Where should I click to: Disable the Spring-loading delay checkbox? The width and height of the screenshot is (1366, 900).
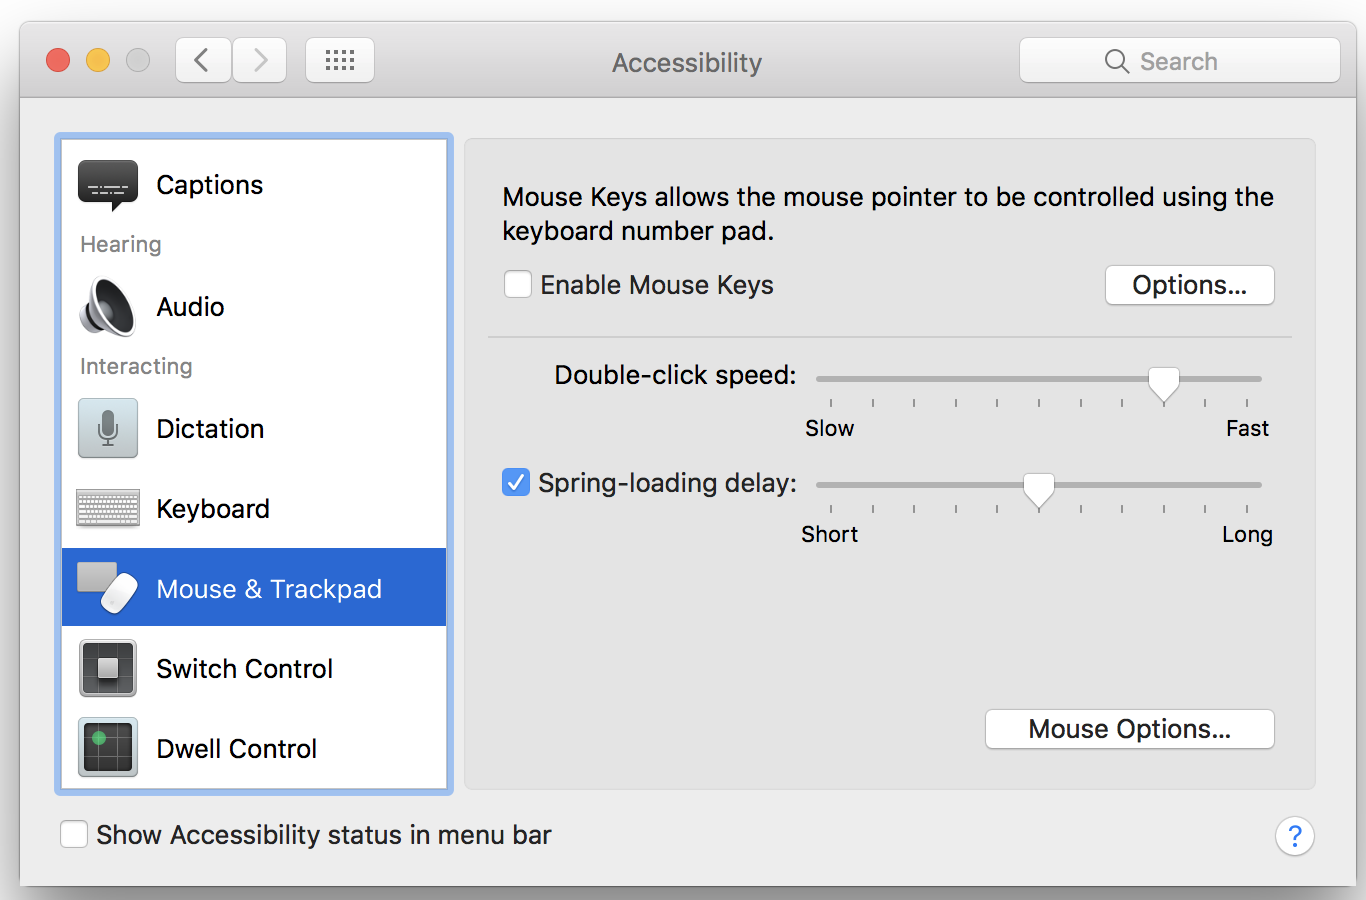(516, 483)
